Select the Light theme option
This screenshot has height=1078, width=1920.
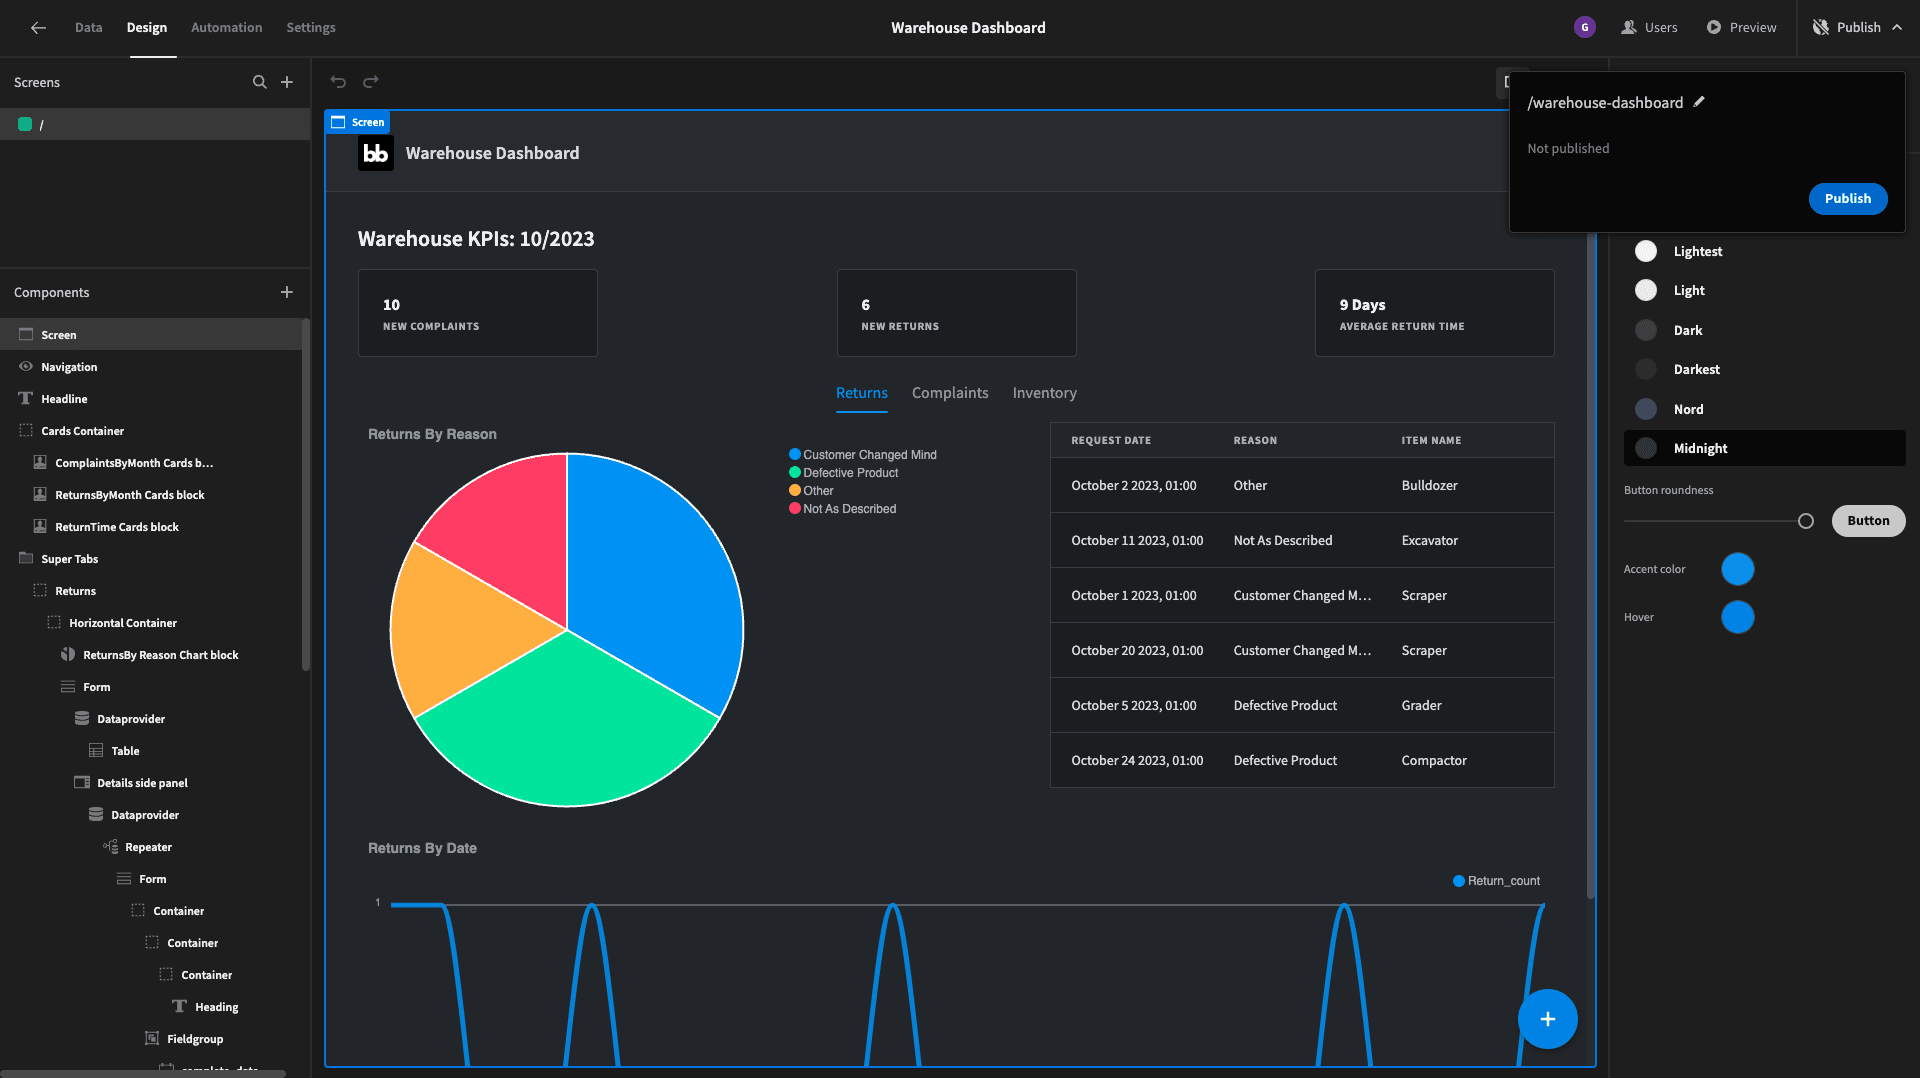1764,290
